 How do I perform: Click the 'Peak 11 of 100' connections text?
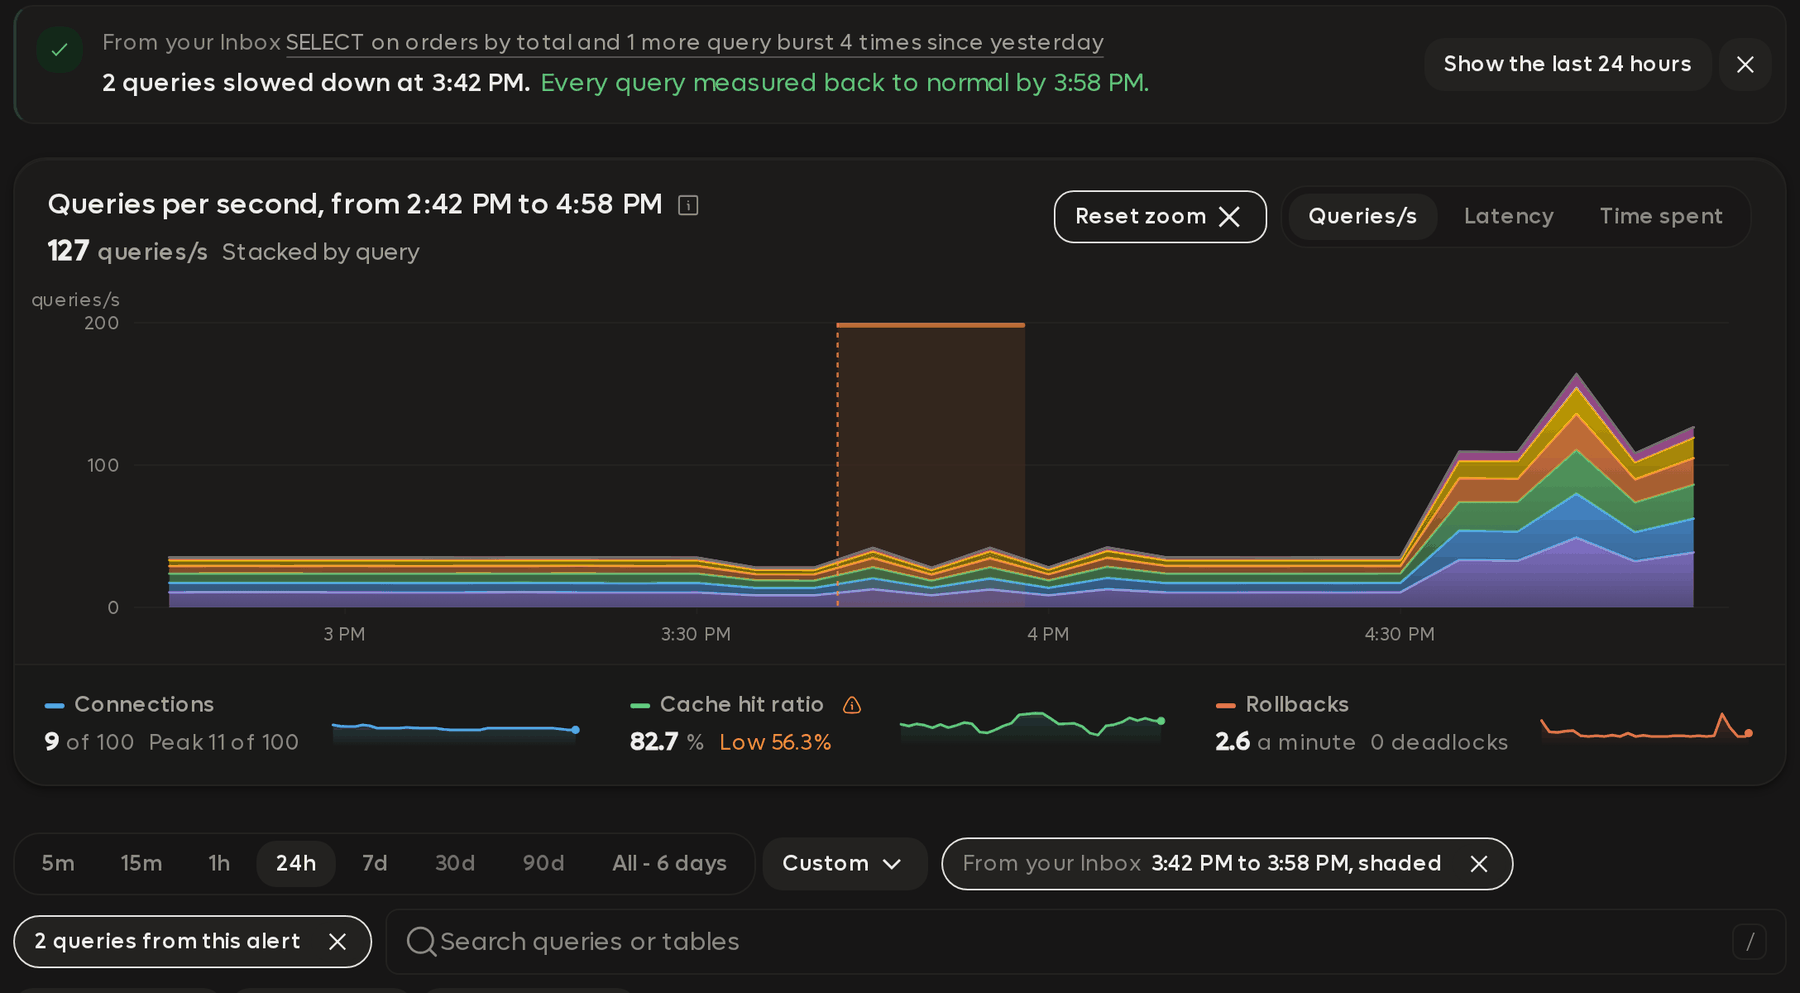click(x=224, y=742)
